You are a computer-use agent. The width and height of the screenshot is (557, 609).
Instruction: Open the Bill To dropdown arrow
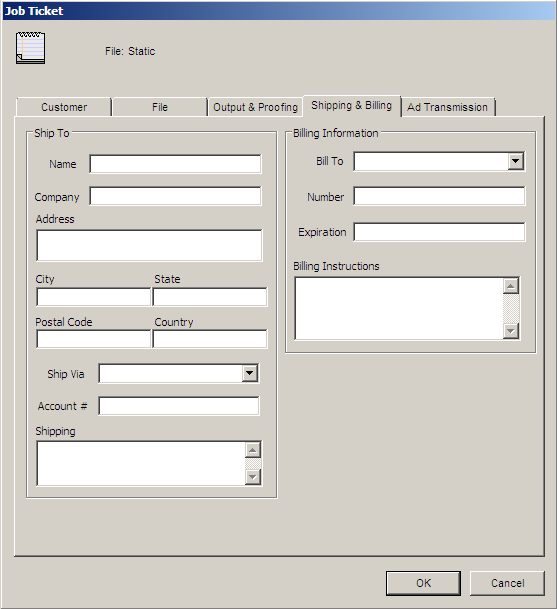point(515,161)
